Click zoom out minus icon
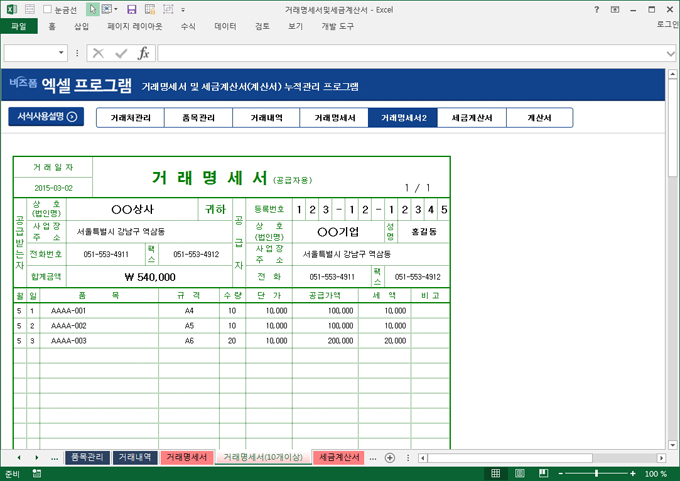The width and height of the screenshot is (680, 481). [560, 474]
